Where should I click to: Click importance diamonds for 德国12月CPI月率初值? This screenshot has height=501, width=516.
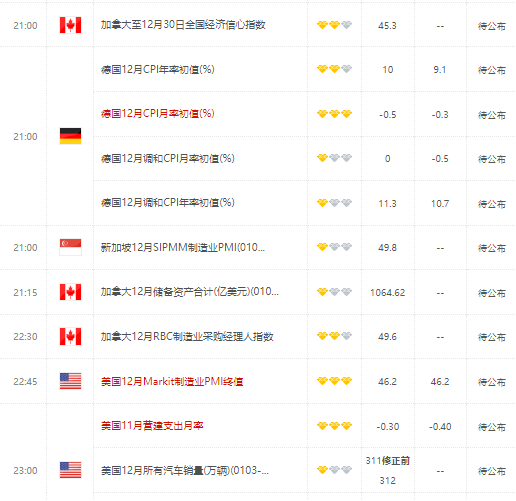pyautogui.click(x=334, y=114)
